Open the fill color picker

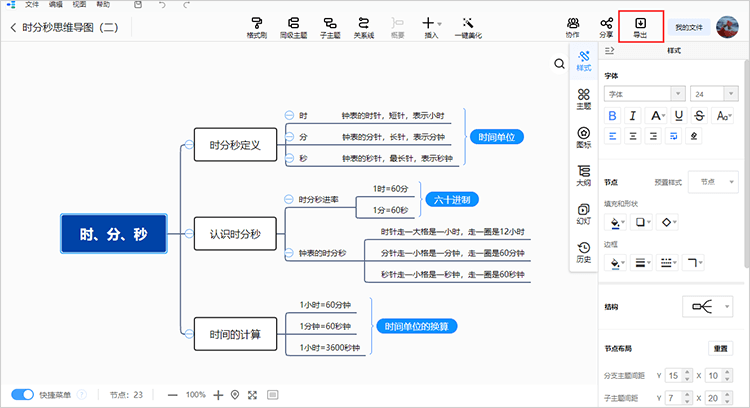click(x=618, y=222)
